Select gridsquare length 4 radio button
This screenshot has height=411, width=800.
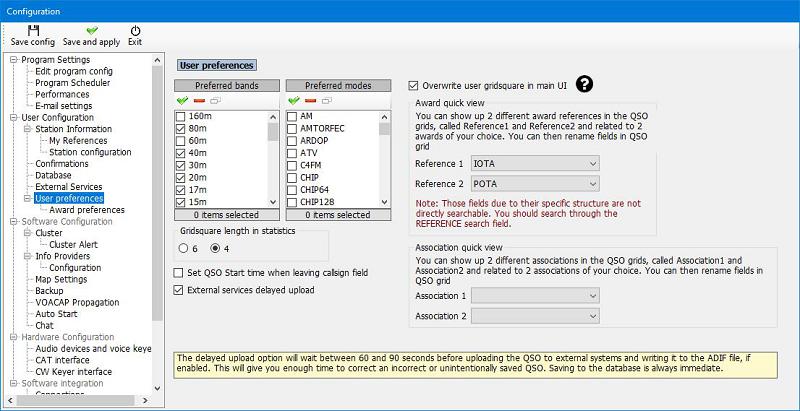(x=215, y=248)
